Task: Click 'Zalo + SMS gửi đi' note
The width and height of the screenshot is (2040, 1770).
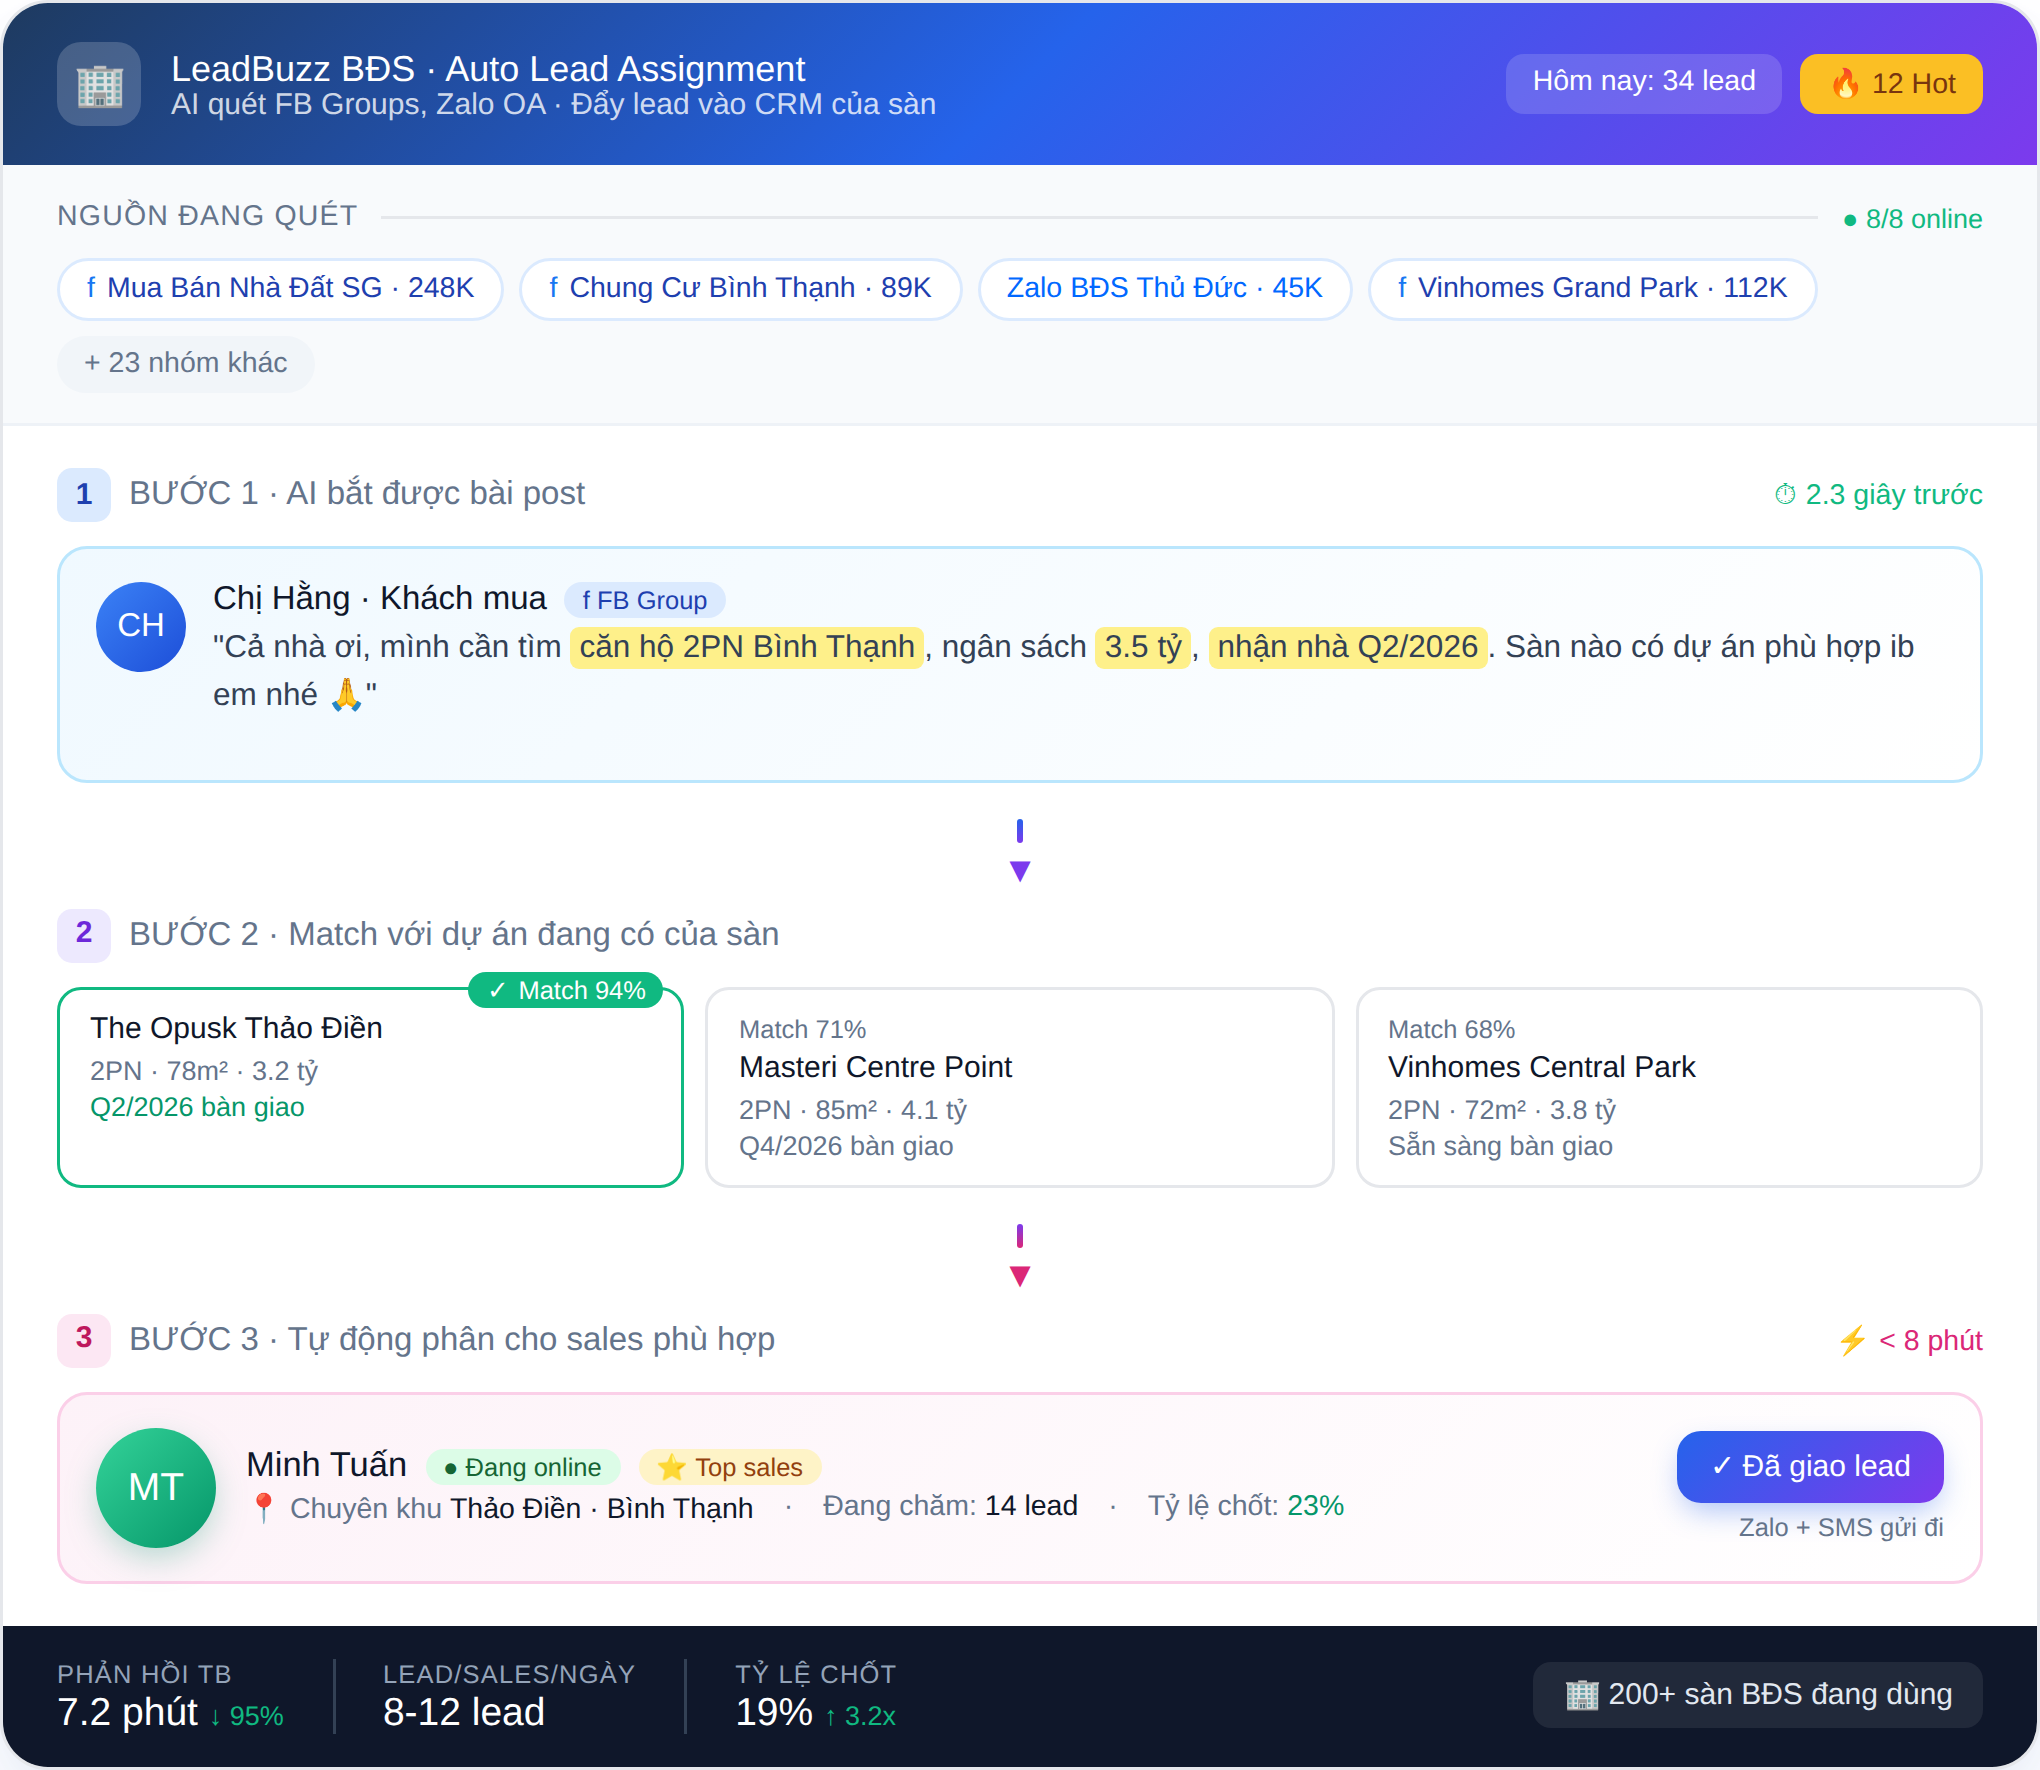Action: pos(1841,1527)
